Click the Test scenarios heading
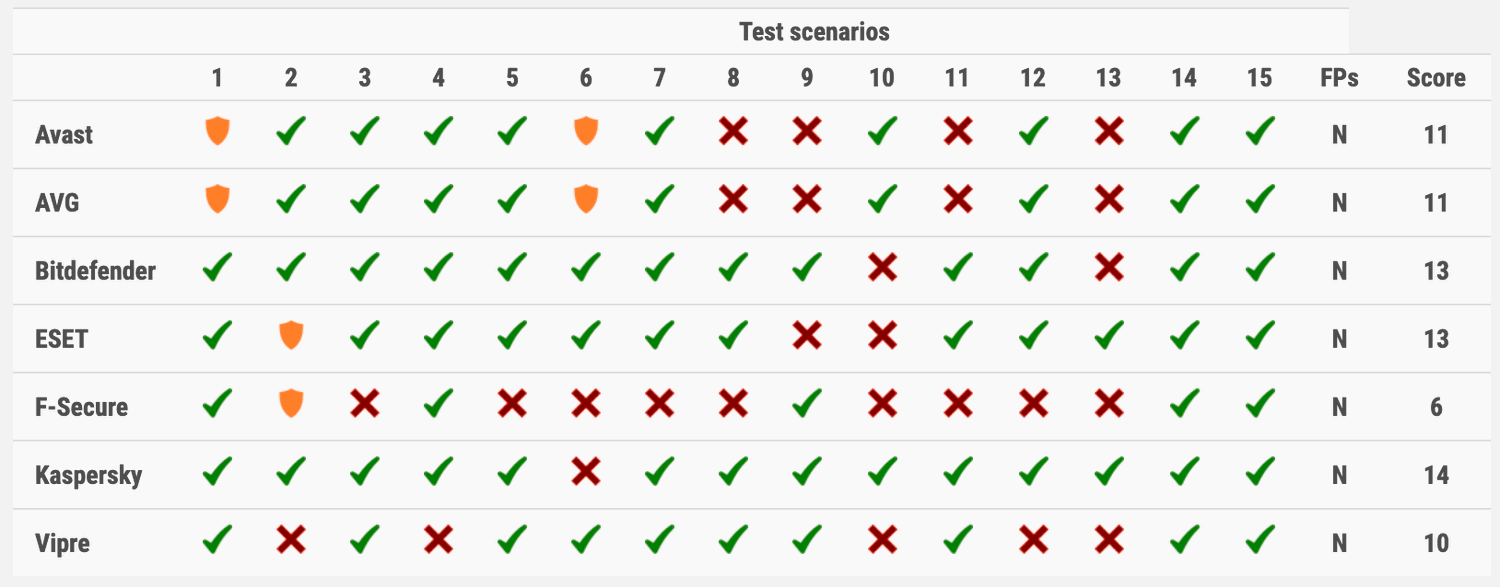Viewport: 1500px width, 587px height. tap(814, 32)
